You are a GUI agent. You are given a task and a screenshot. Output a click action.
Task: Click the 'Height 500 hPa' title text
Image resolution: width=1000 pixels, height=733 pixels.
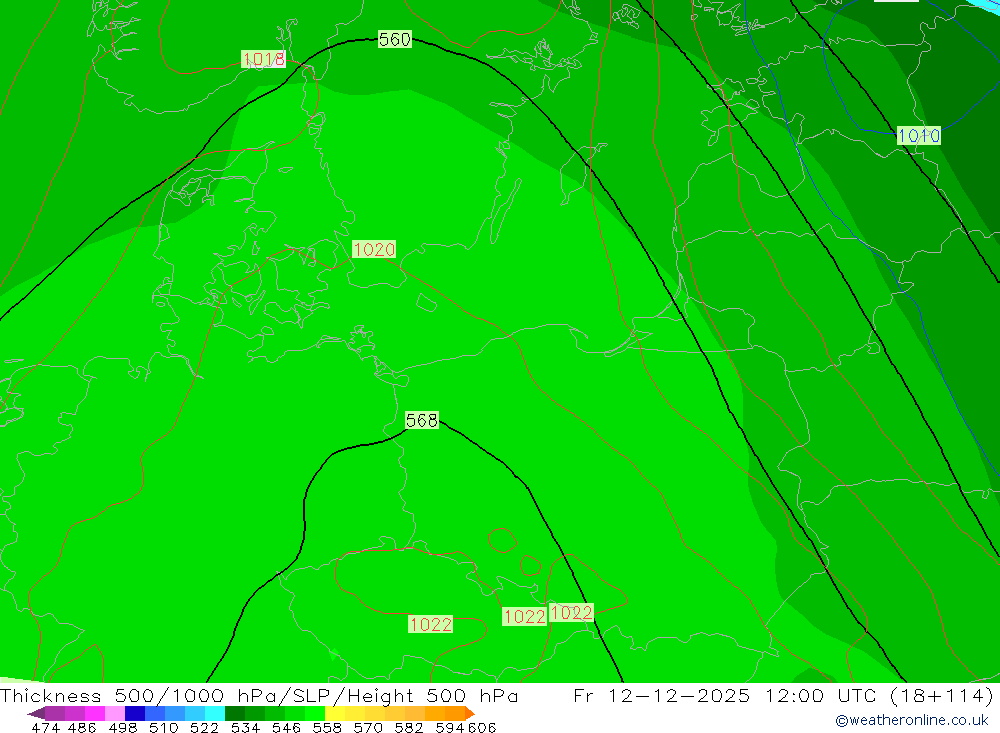click(432, 696)
